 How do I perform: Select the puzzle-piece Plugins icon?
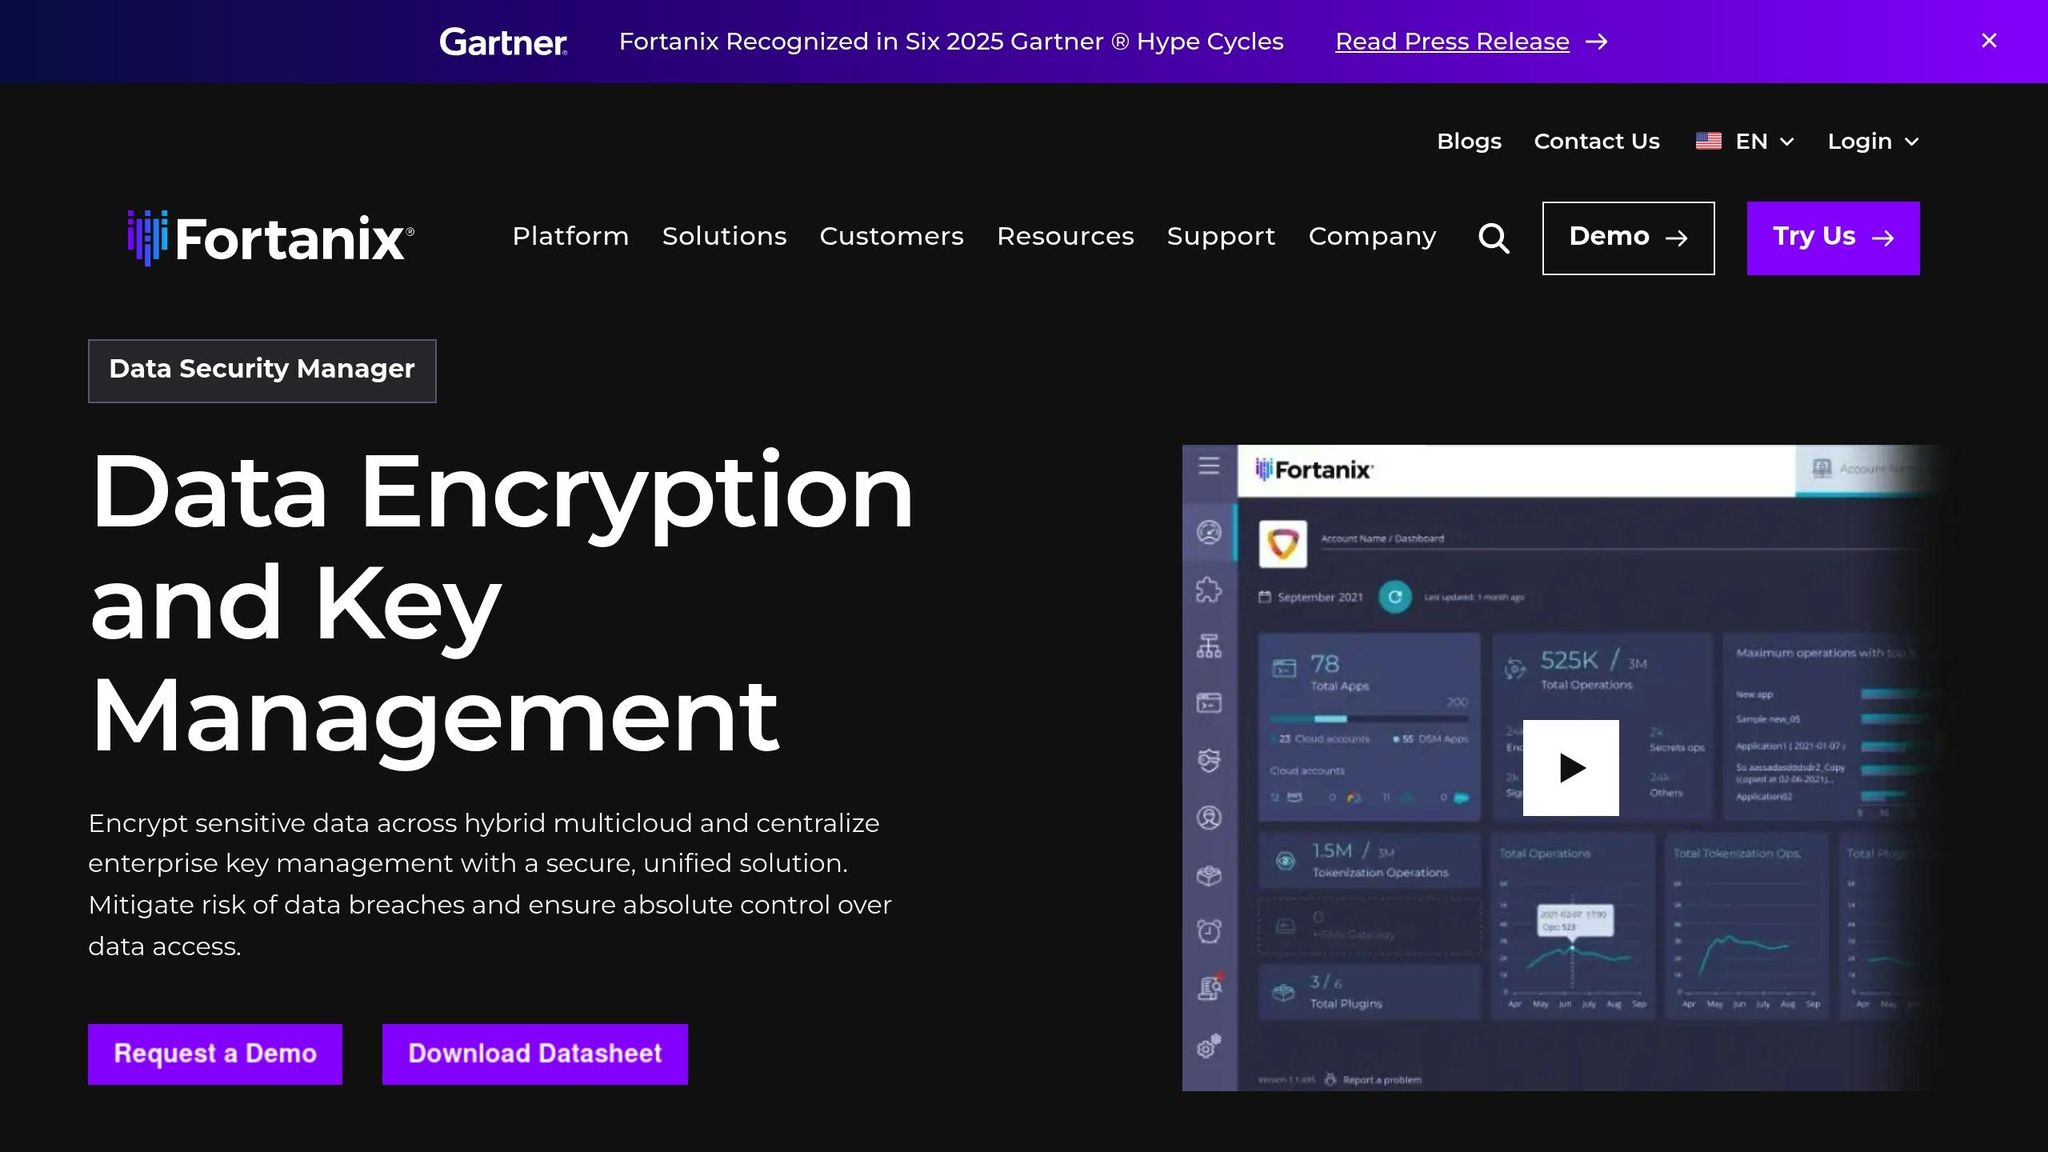point(1210,590)
